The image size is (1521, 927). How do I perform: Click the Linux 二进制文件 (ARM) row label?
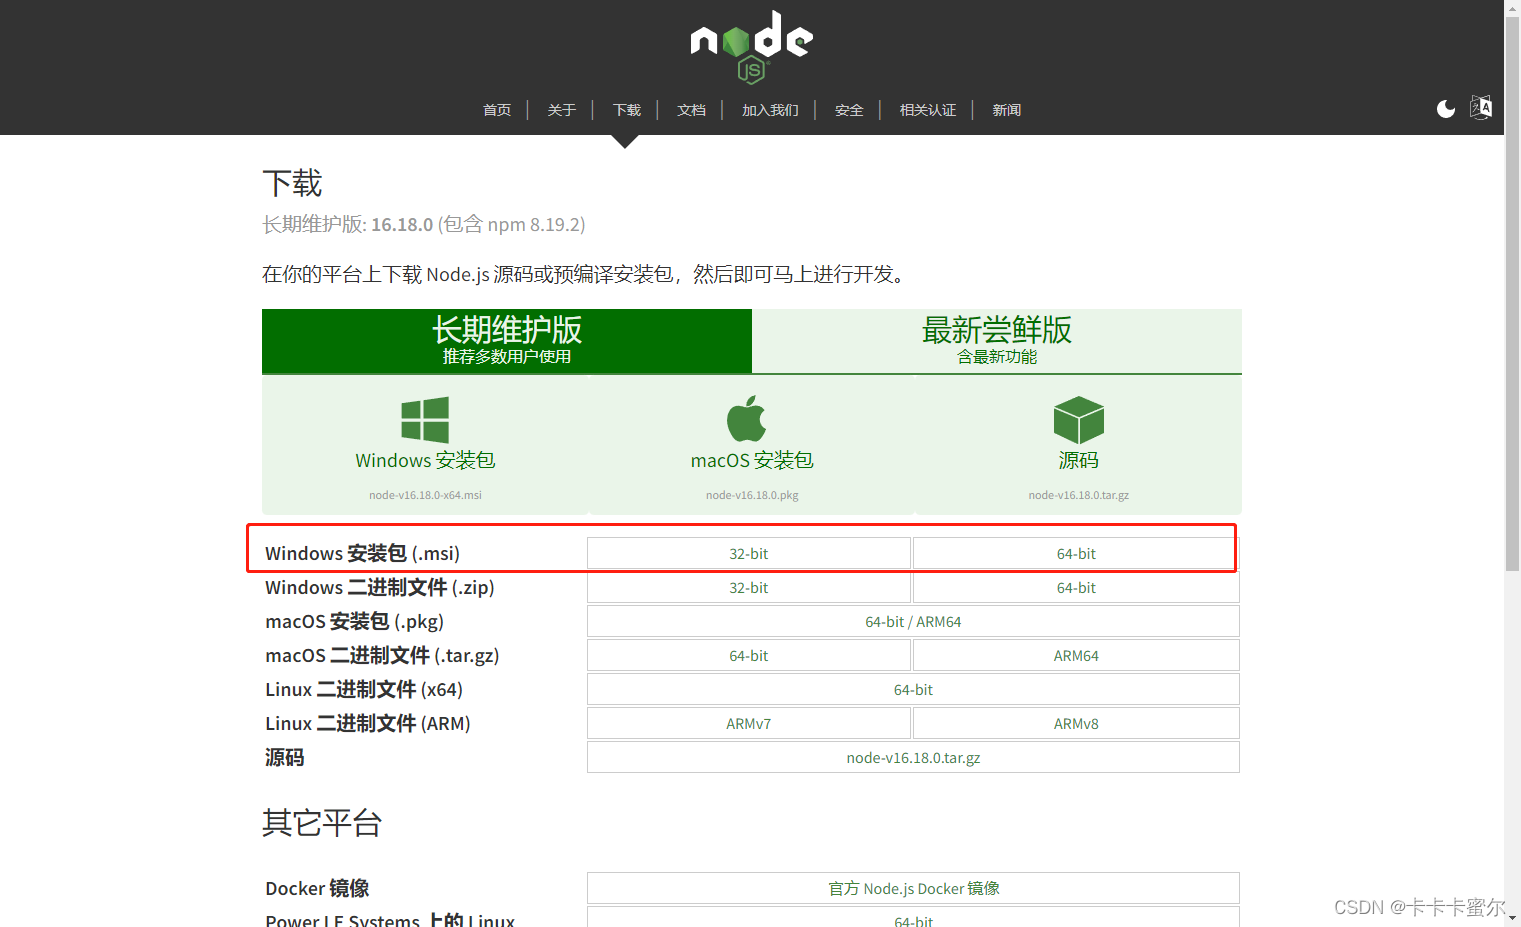pos(368,724)
